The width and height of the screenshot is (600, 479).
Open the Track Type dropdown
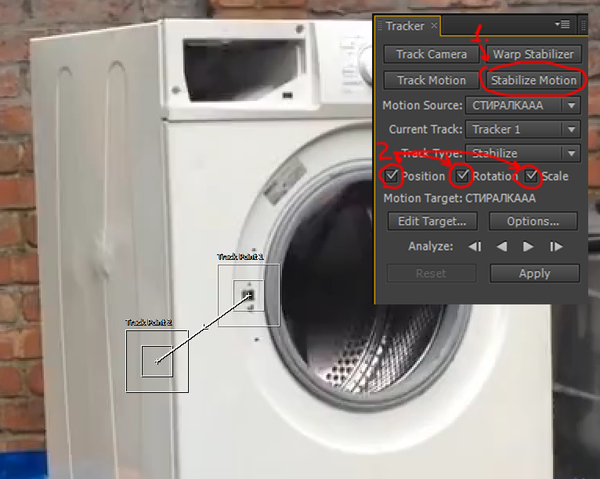point(523,153)
